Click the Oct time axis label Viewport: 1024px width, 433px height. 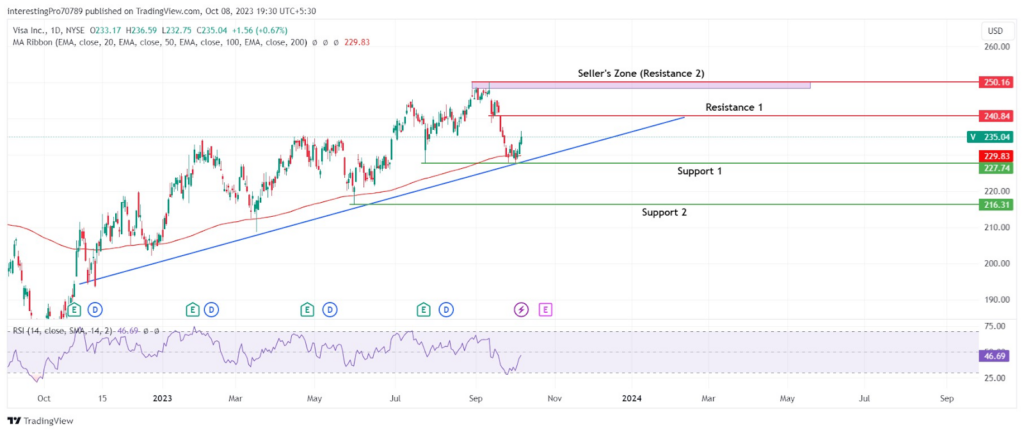click(x=44, y=398)
